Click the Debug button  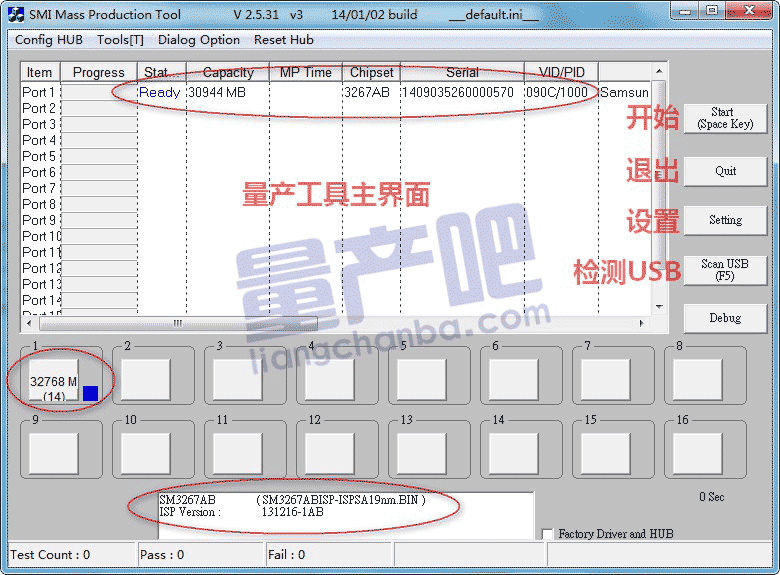point(725,318)
